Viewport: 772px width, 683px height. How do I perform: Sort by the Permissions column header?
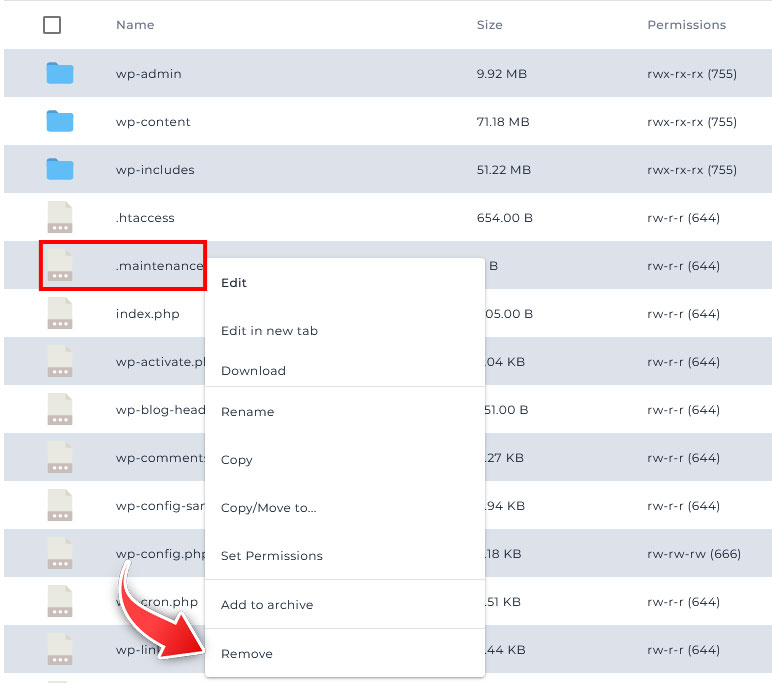pos(686,25)
